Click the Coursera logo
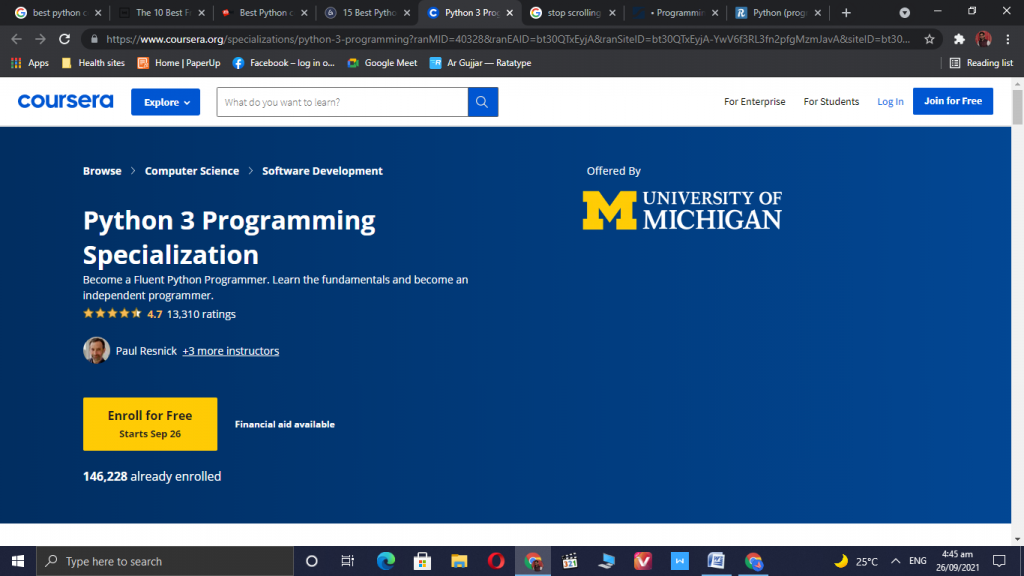1024x576 pixels. [65, 101]
